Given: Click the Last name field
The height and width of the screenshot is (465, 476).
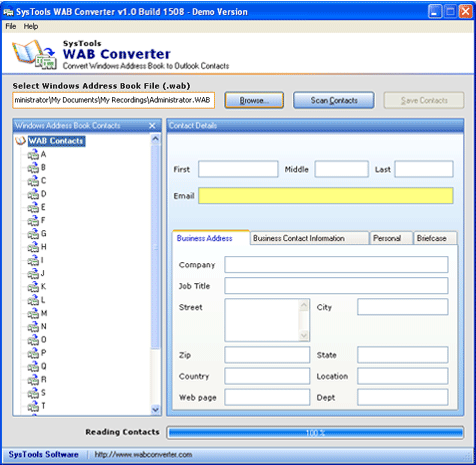Looking at the screenshot, I should [x=424, y=169].
